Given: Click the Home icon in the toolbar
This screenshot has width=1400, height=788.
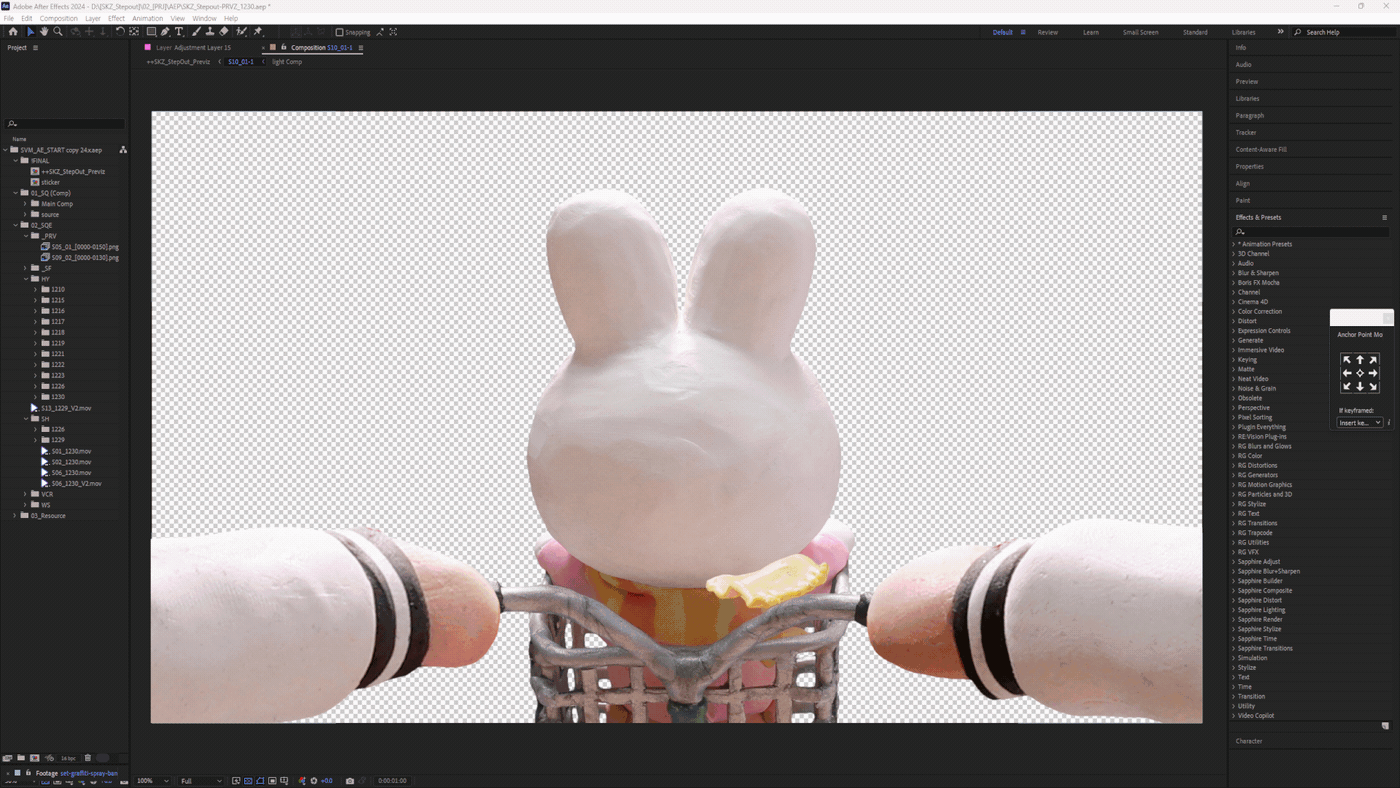Looking at the screenshot, I should (x=13, y=32).
